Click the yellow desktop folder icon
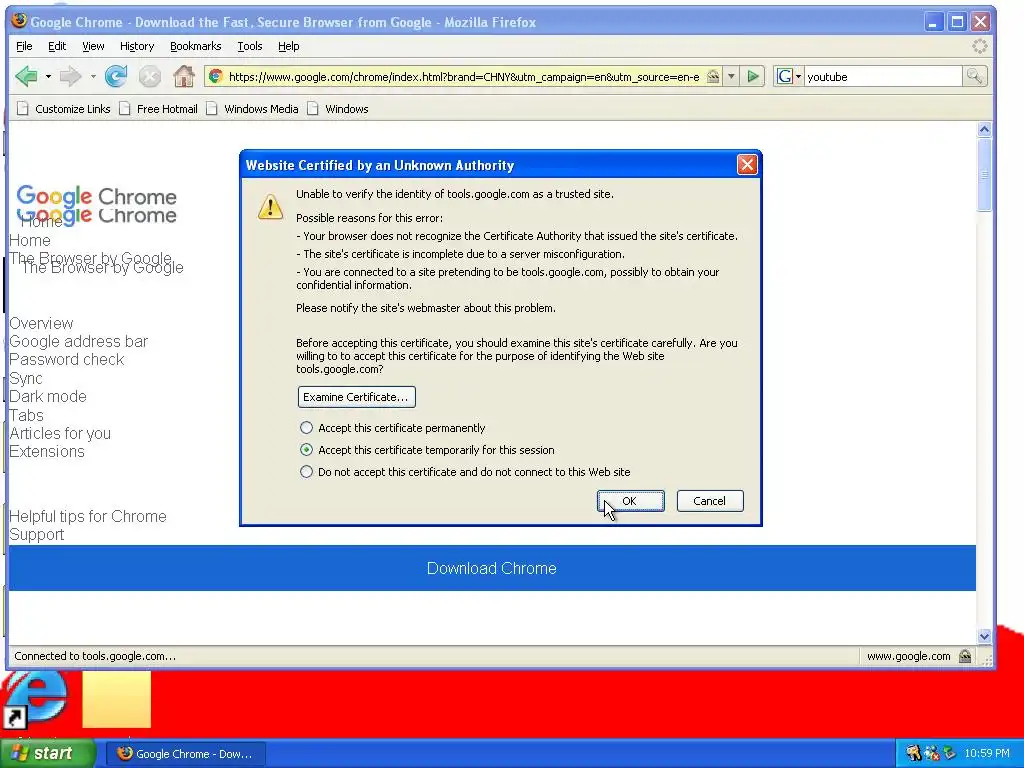 point(116,699)
